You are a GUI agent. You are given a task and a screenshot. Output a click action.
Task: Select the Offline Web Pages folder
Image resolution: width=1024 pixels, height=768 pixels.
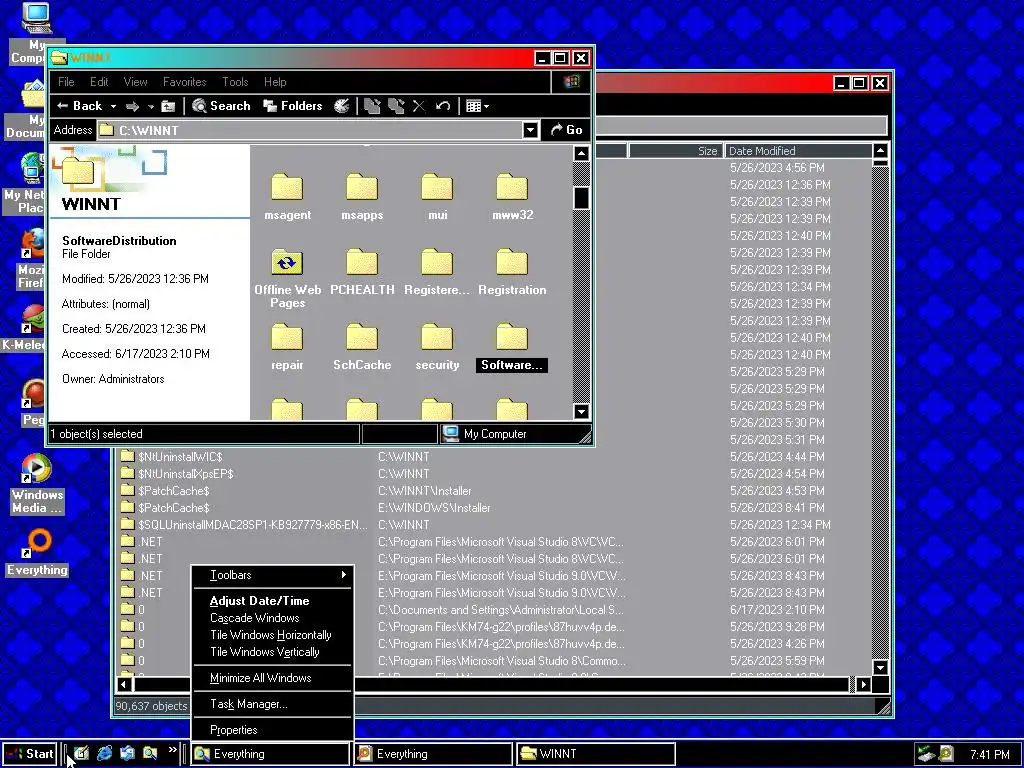click(287, 278)
